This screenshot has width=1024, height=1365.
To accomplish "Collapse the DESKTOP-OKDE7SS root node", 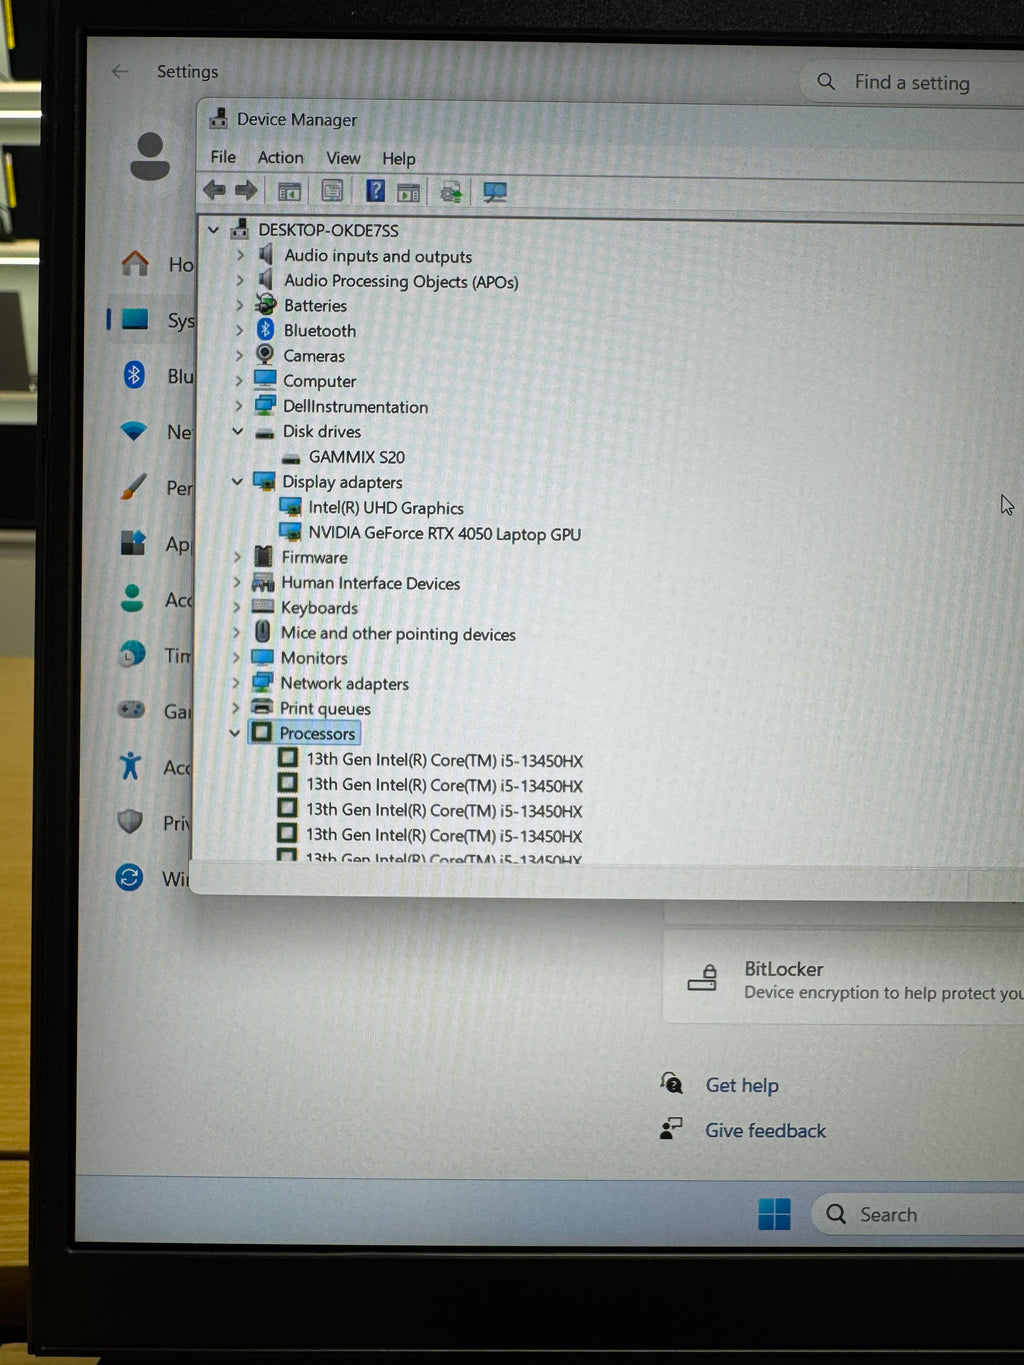I will [x=213, y=230].
